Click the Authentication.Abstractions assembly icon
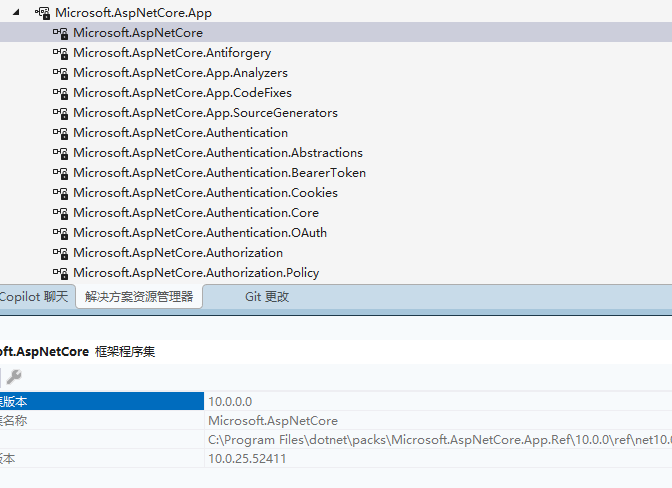The width and height of the screenshot is (672, 488). pos(60,153)
